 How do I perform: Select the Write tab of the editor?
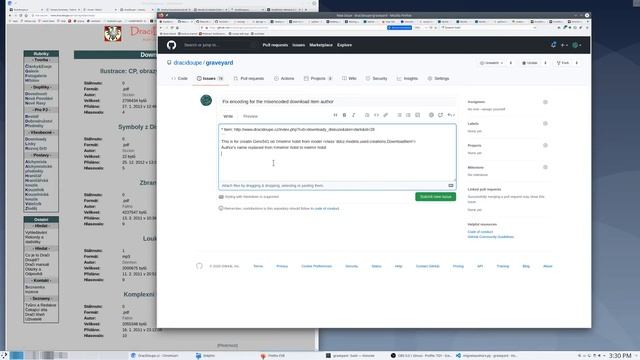click(228, 116)
